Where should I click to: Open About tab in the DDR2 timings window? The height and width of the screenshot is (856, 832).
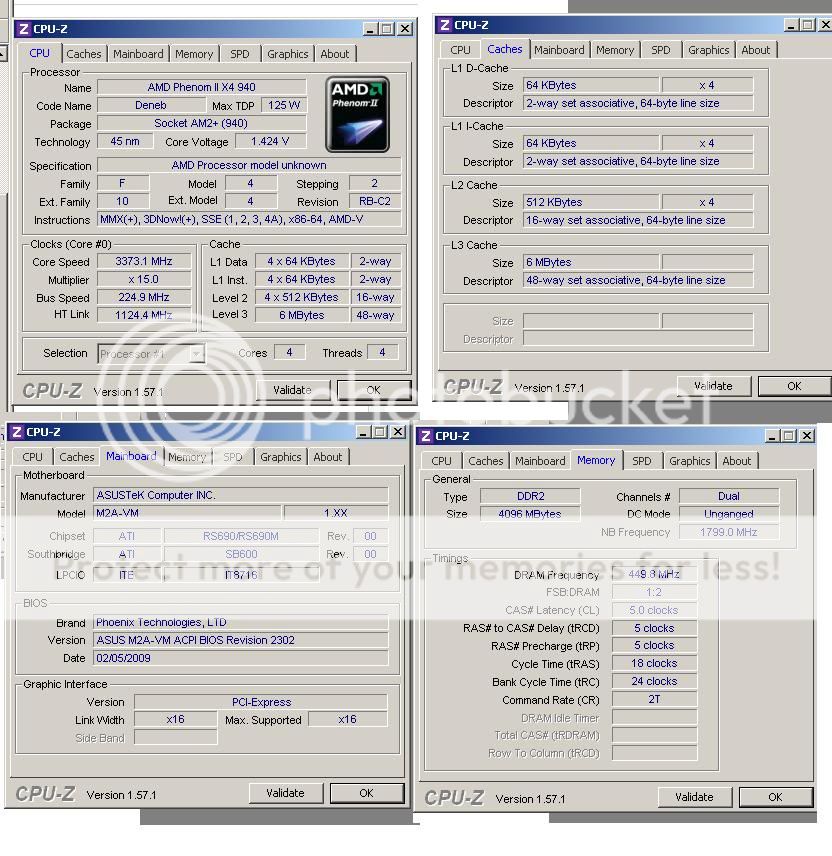tap(737, 461)
